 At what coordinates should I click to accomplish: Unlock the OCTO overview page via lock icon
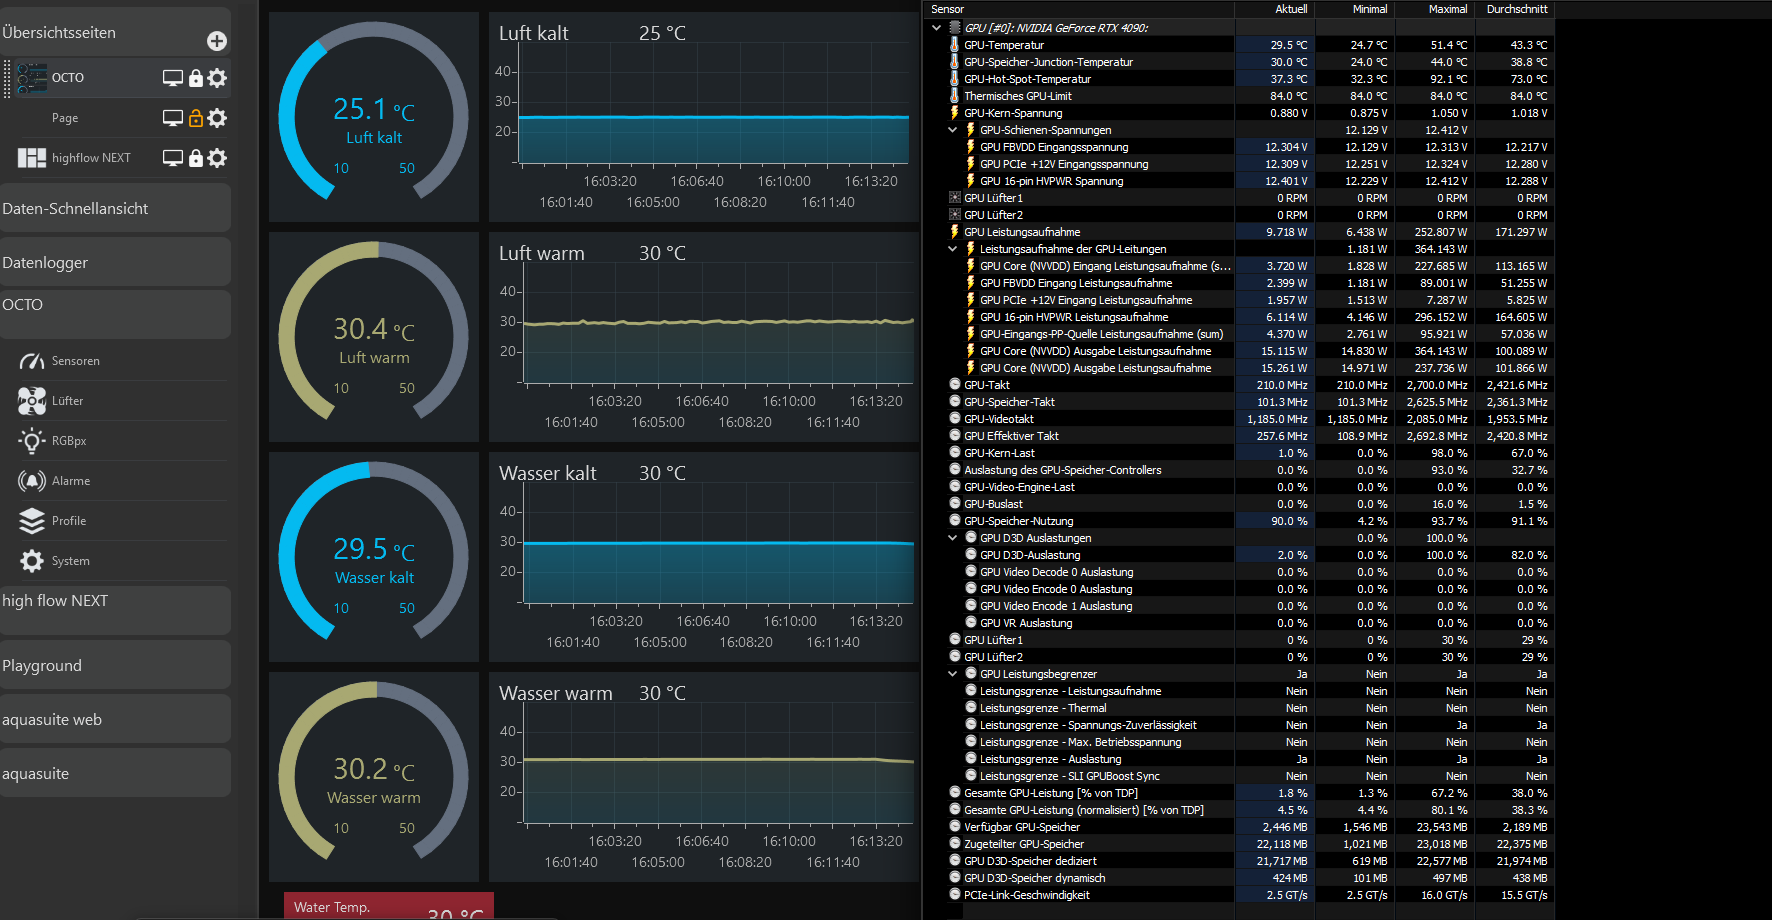click(194, 77)
